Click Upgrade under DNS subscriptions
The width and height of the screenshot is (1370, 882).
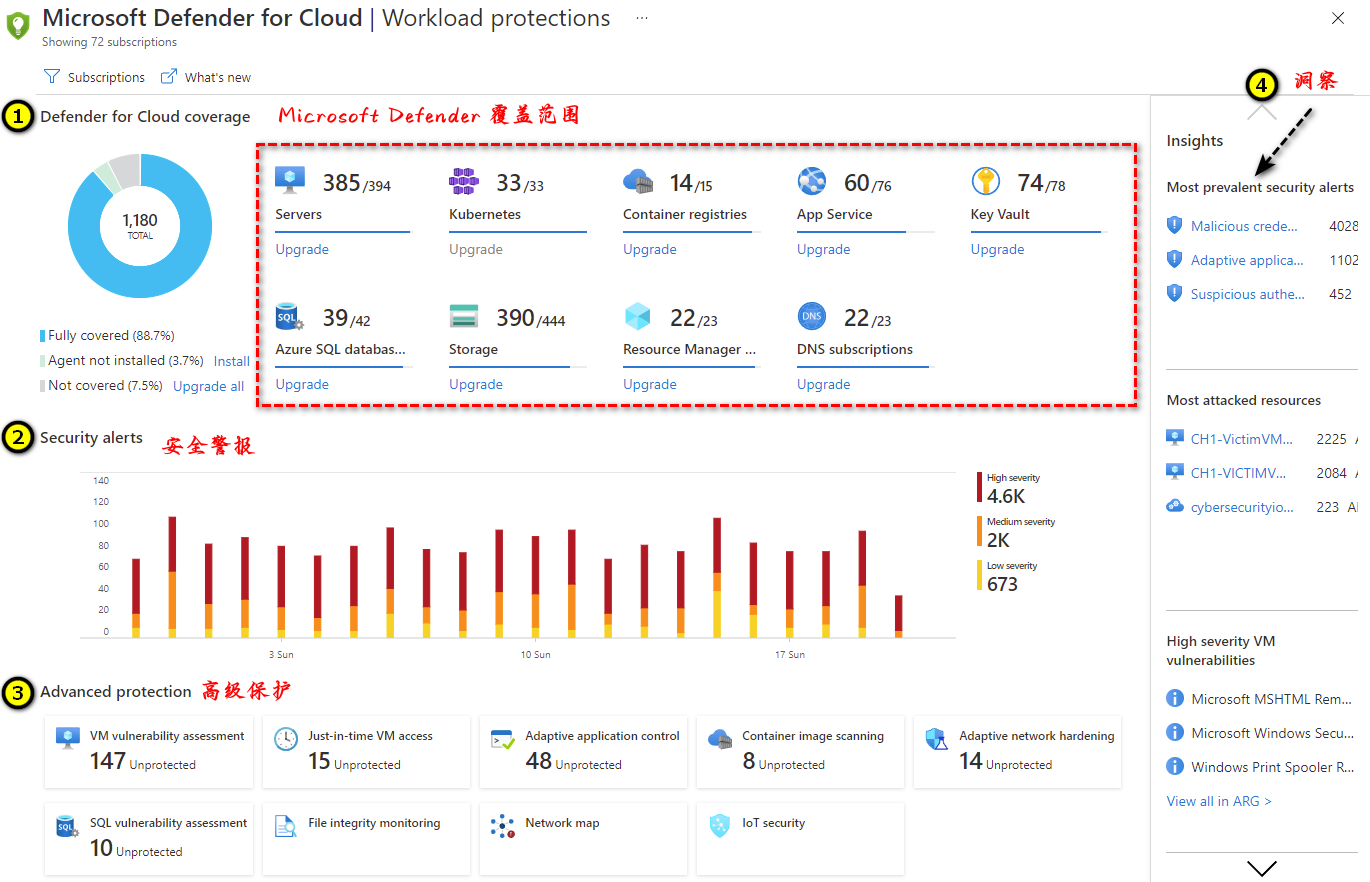(x=824, y=384)
